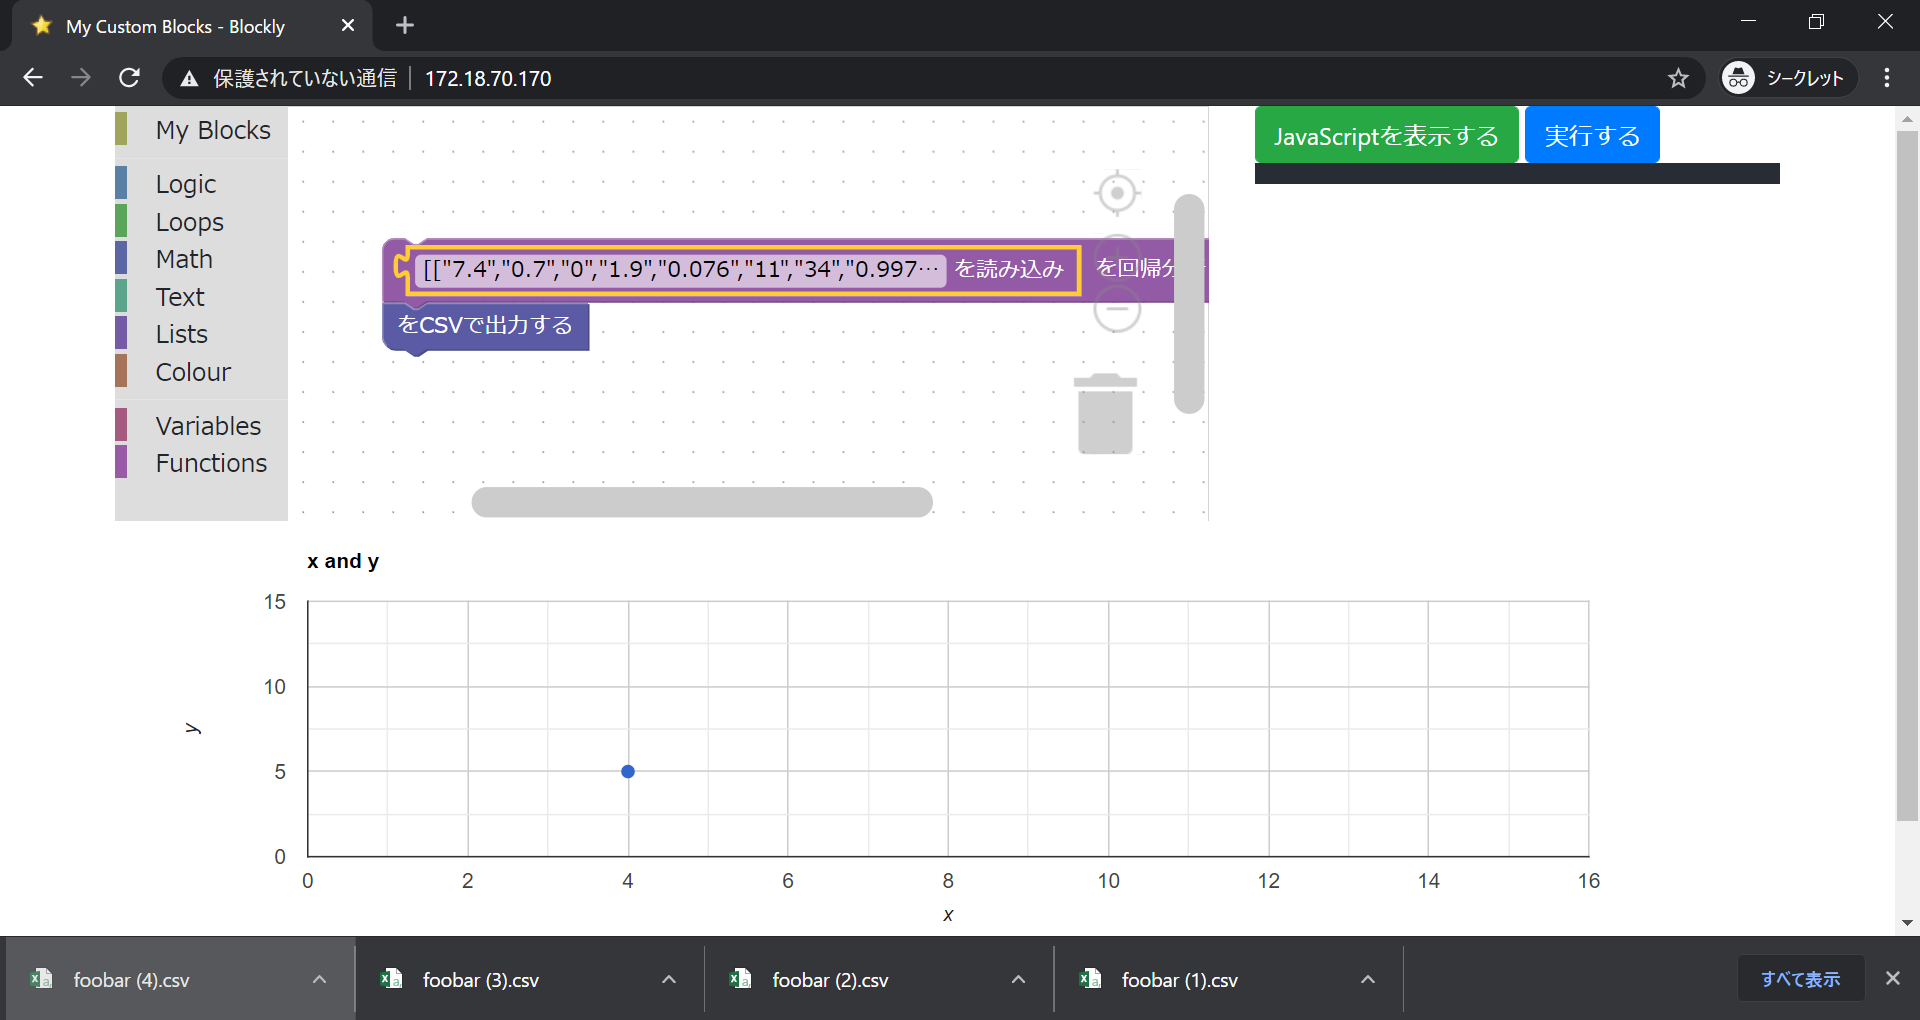The height and width of the screenshot is (1020, 1920).
Task: Open the Variables block category
Action: [208, 426]
